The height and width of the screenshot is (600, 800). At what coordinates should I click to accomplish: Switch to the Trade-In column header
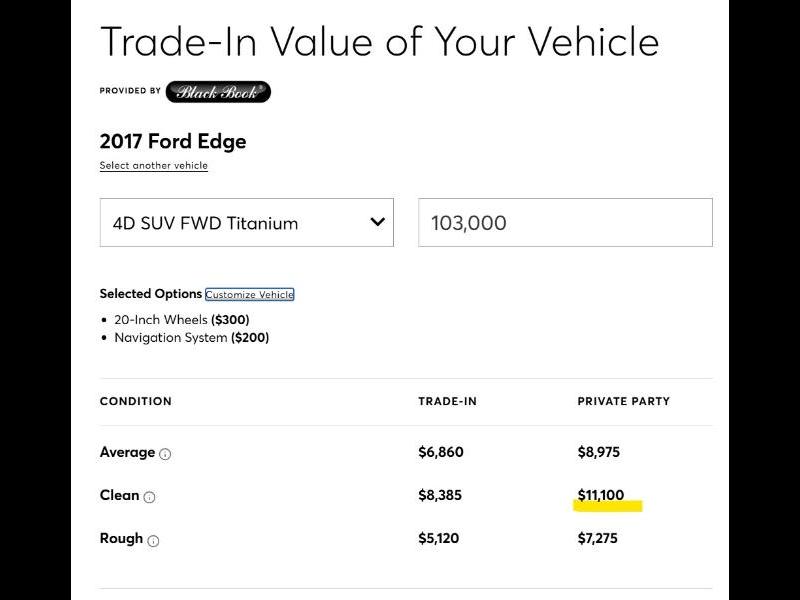(447, 401)
